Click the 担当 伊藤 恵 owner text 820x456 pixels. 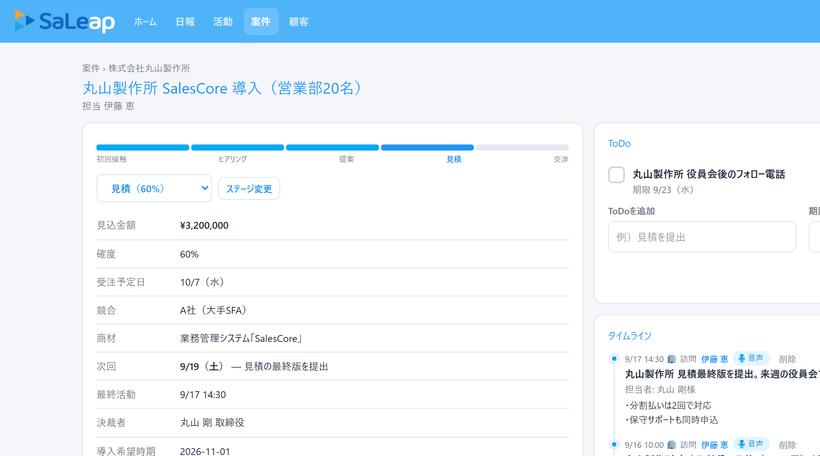pyautogui.click(x=108, y=106)
